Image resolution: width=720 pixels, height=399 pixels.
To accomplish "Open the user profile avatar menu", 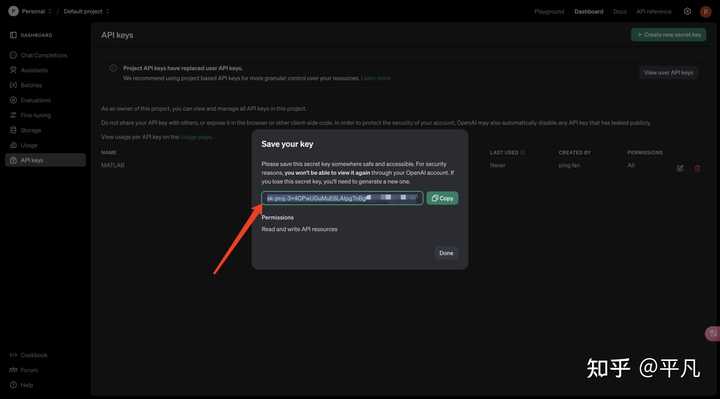I will [706, 11].
